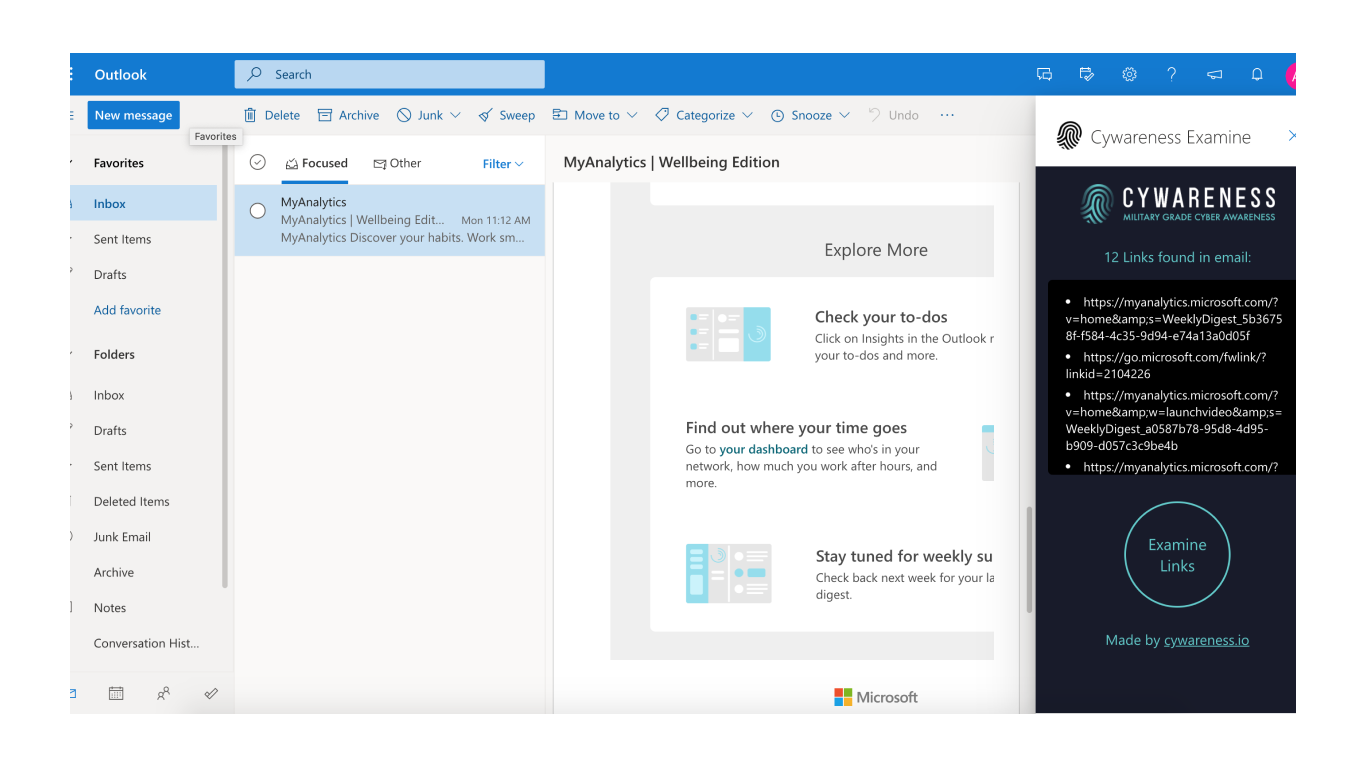Viewport: 1366px width, 768px height.
Task: Archive the selected message using the toolbar
Action: (x=348, y=115)
